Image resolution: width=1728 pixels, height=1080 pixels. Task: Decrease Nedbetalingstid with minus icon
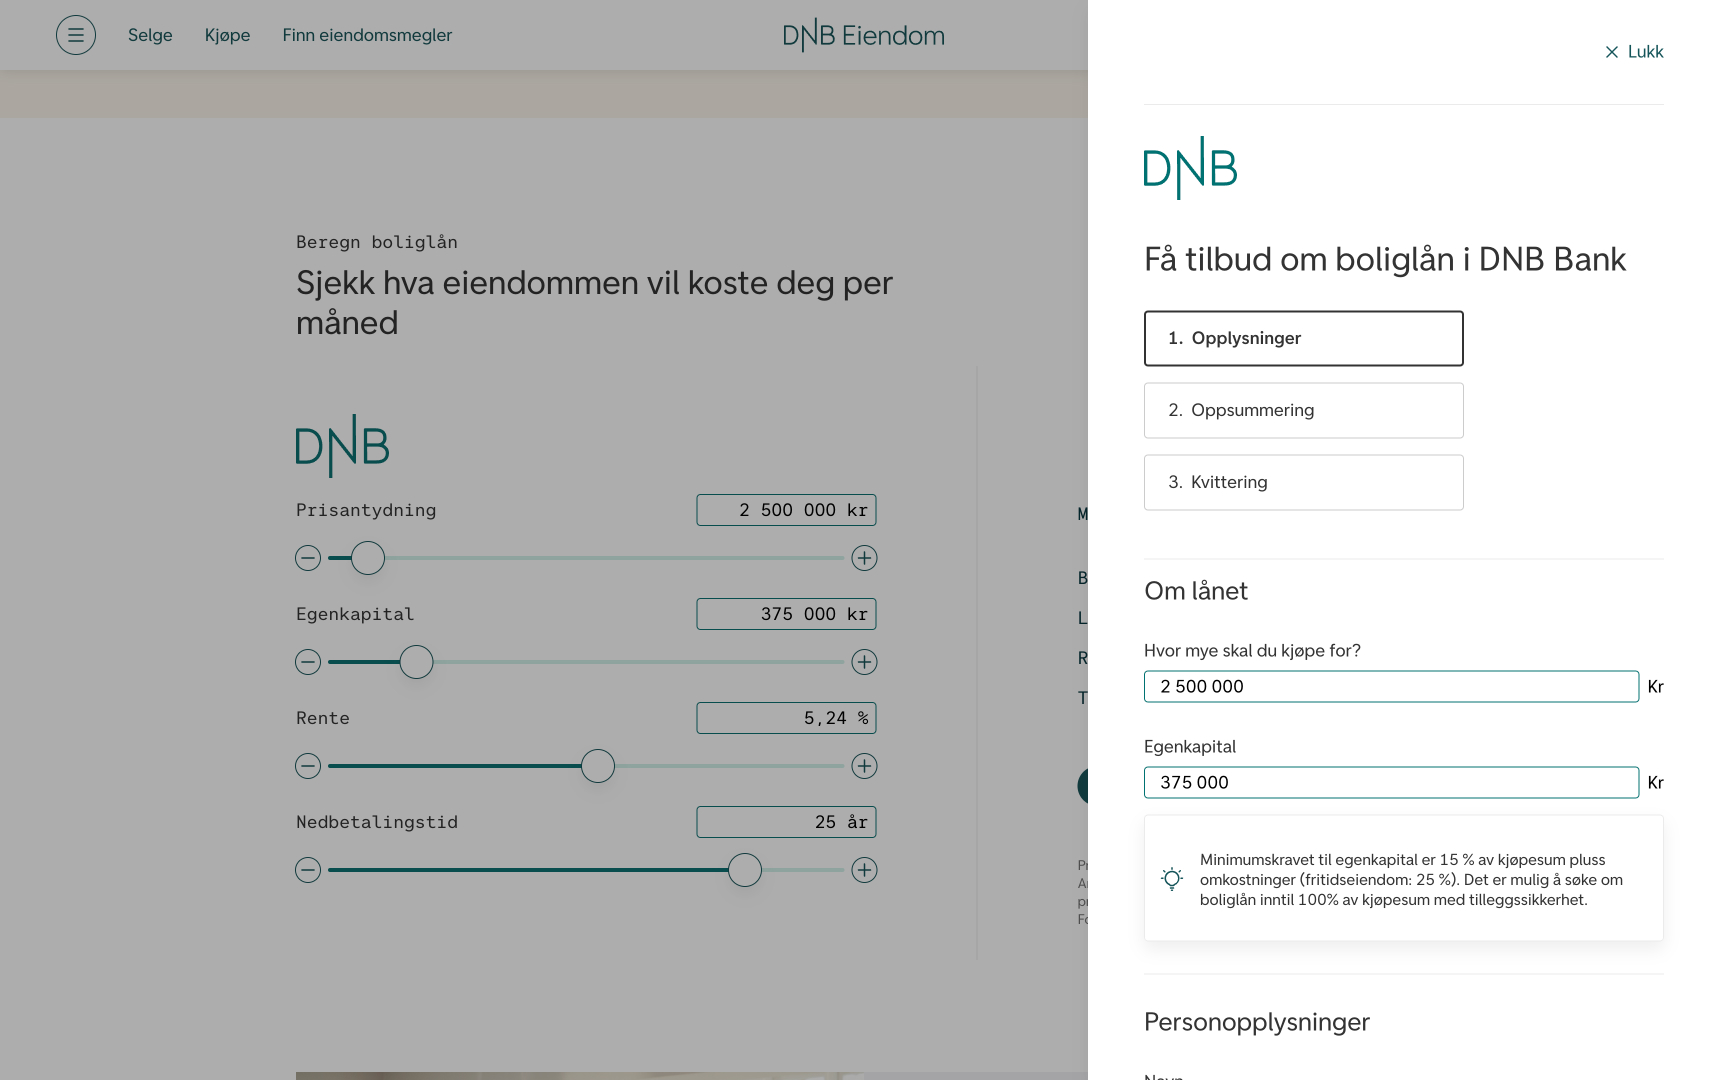[308, 870]
